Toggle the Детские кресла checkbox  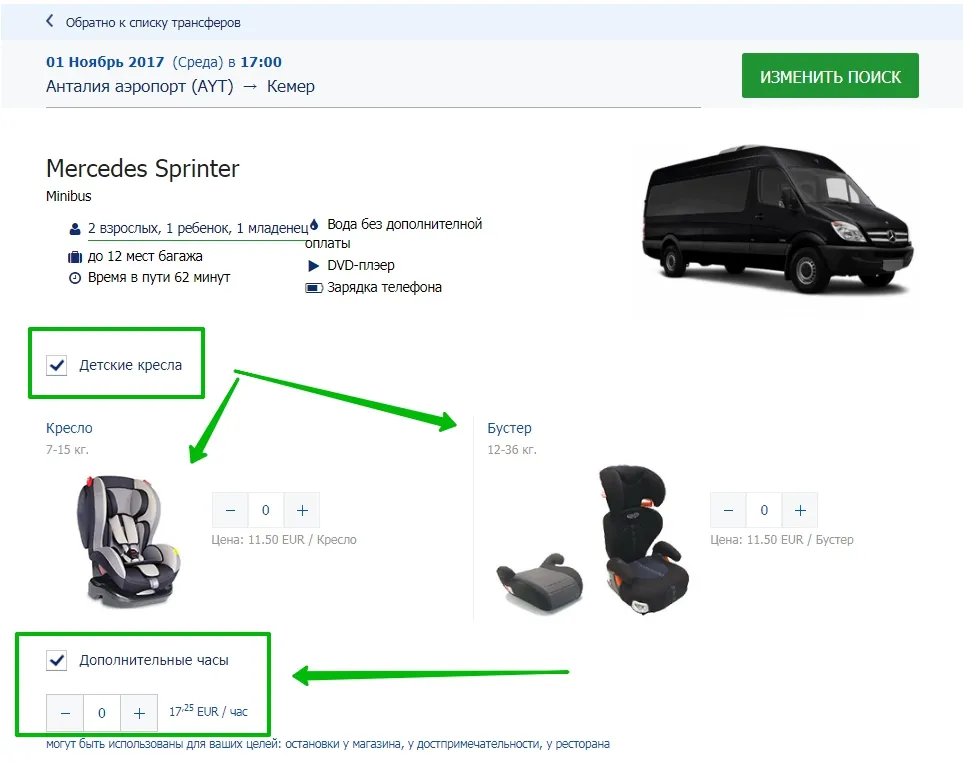[57, 365]
